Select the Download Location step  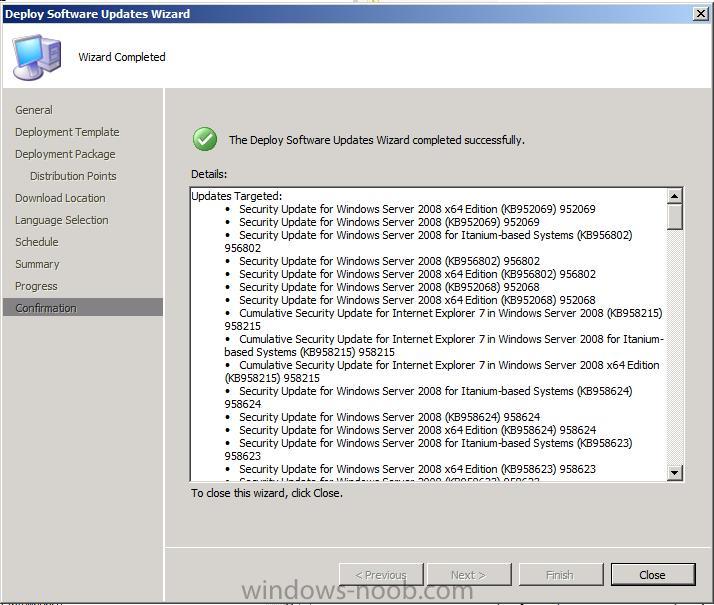click(x=60, y=198)
